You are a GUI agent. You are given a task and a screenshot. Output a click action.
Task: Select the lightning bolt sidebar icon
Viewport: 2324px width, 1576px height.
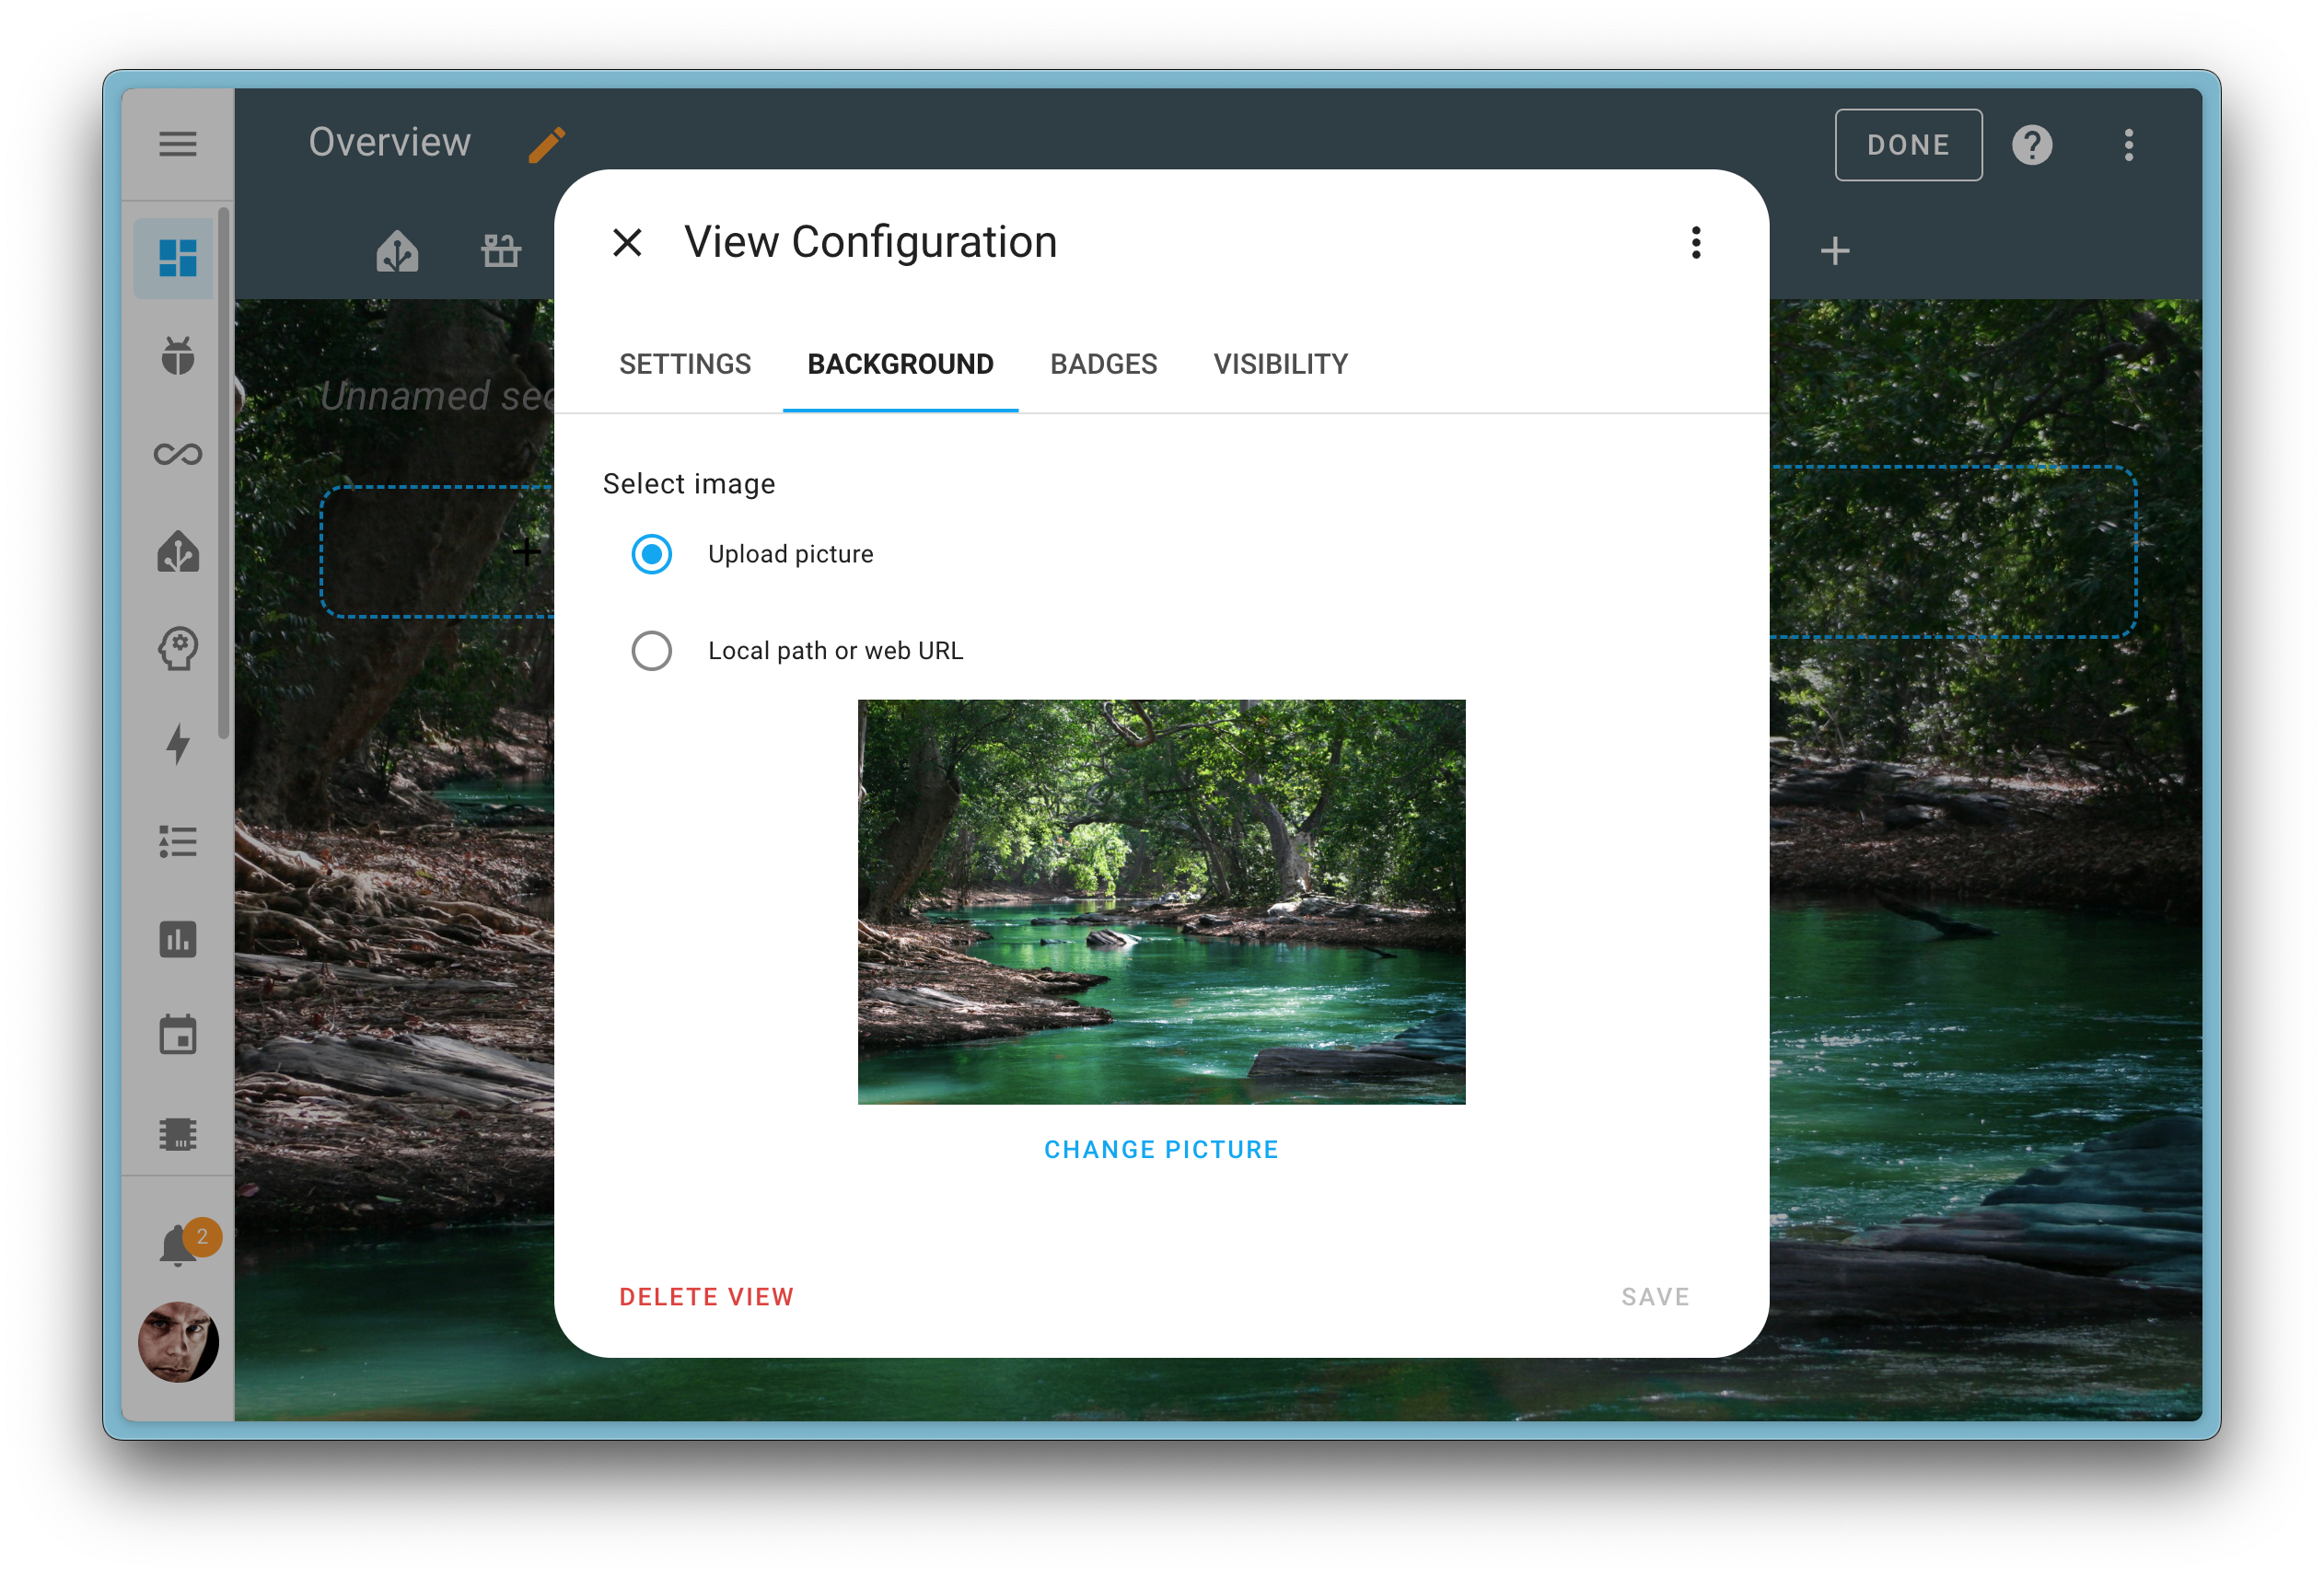pos(177,743)
